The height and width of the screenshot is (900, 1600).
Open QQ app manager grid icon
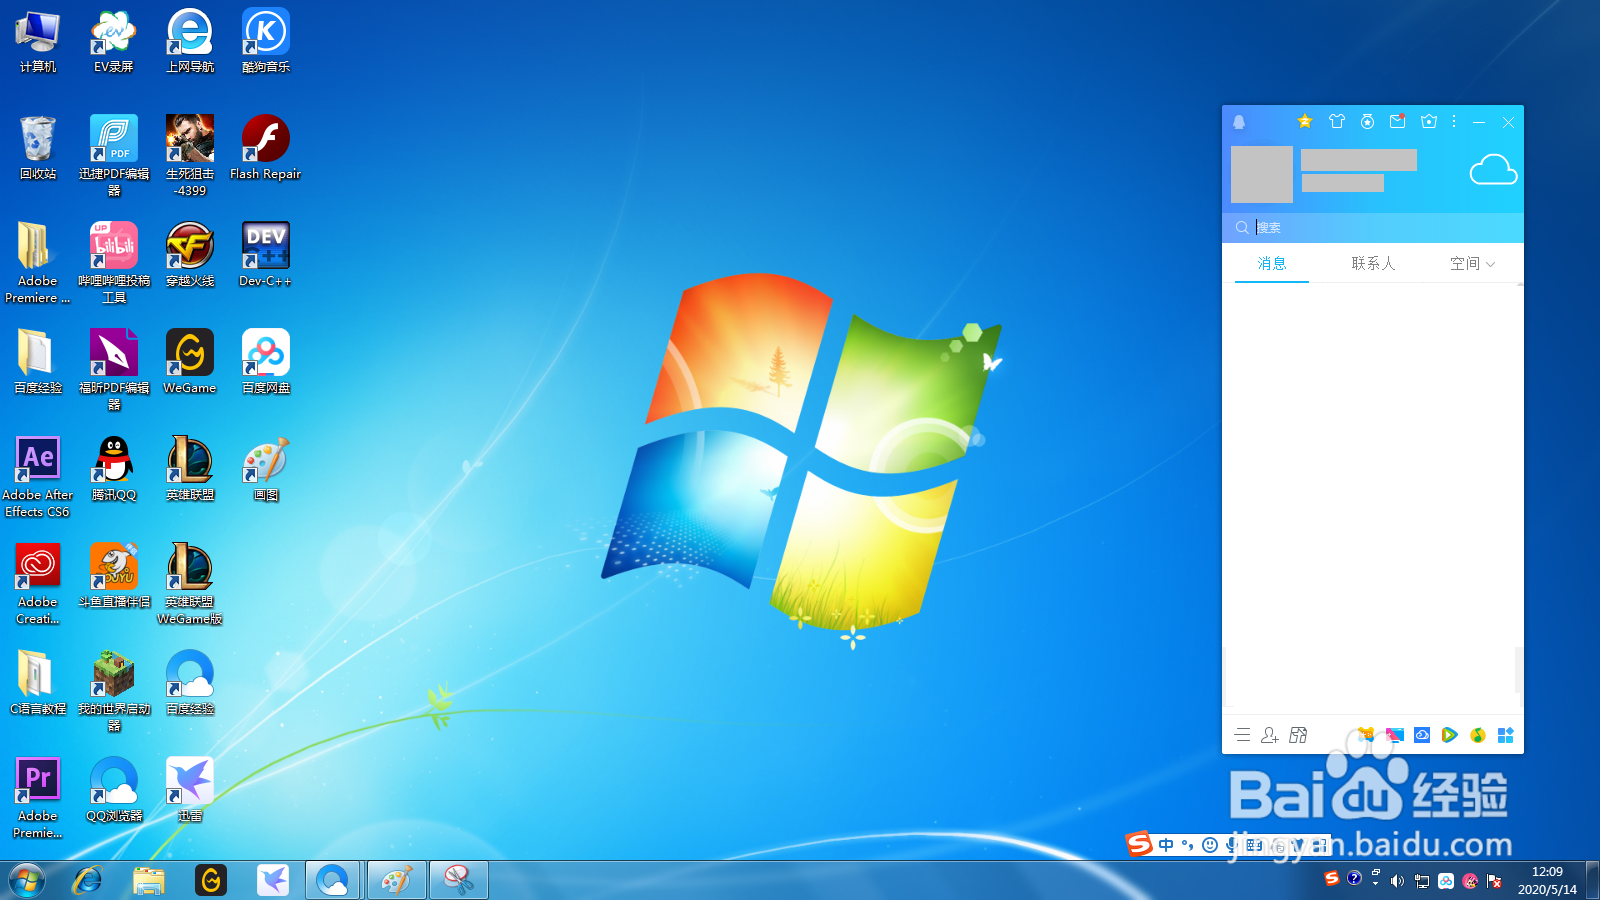1505,735
